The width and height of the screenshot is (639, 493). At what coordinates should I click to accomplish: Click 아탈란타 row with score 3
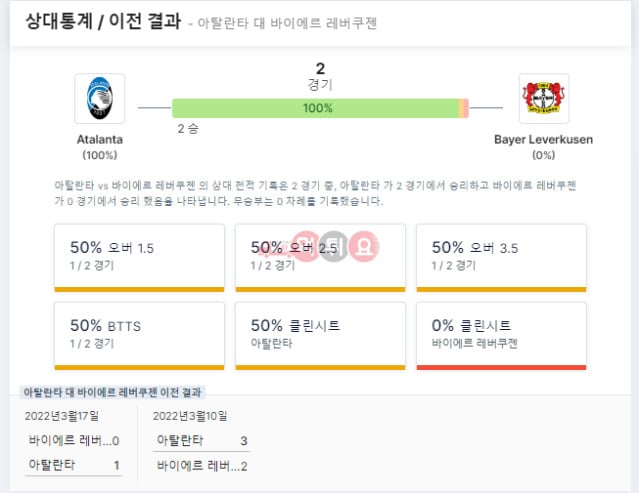[201, 440]
